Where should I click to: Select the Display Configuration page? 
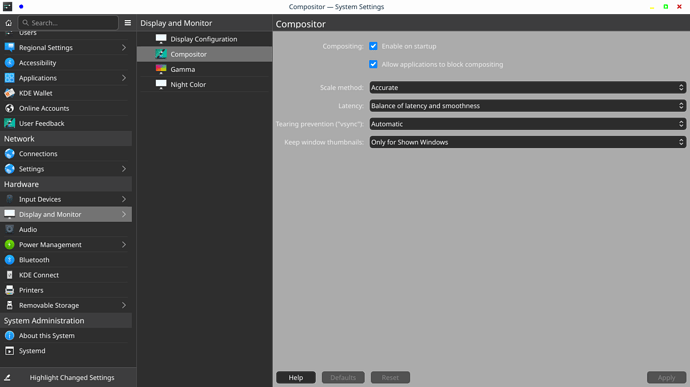[x=205, y=39]
